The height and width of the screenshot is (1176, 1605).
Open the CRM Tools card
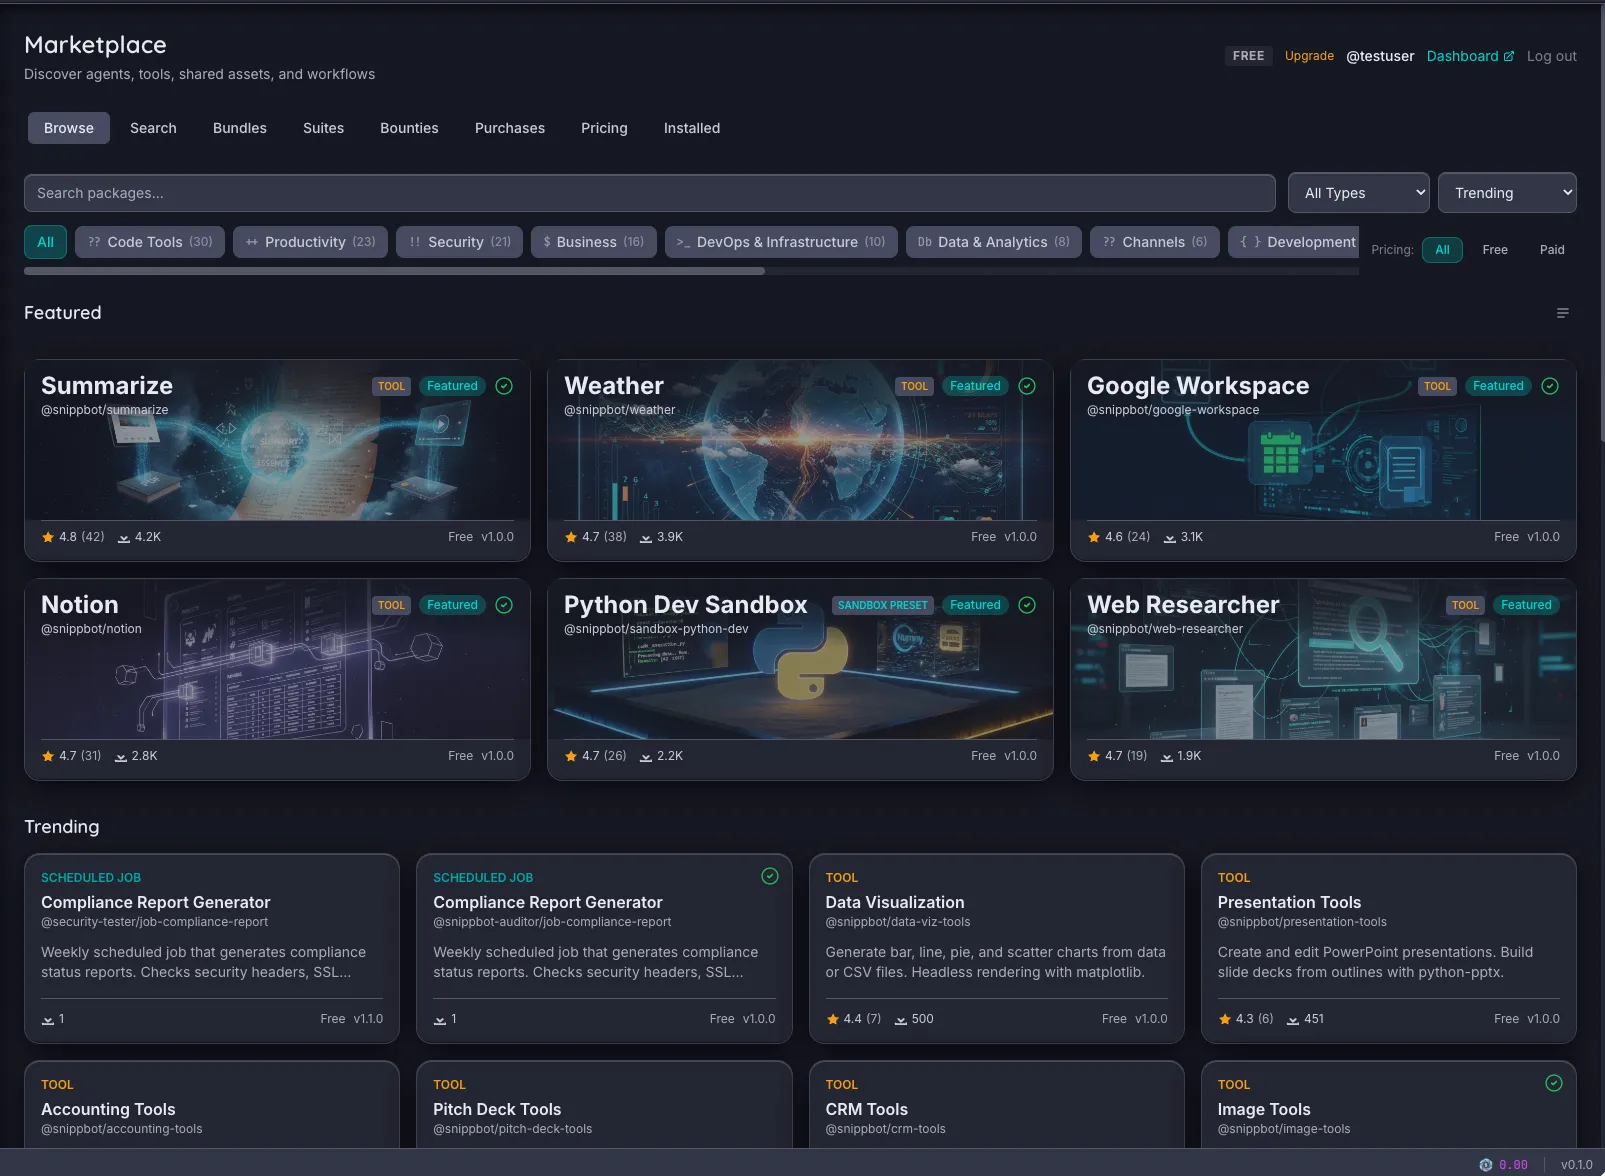click(996, 1104)
